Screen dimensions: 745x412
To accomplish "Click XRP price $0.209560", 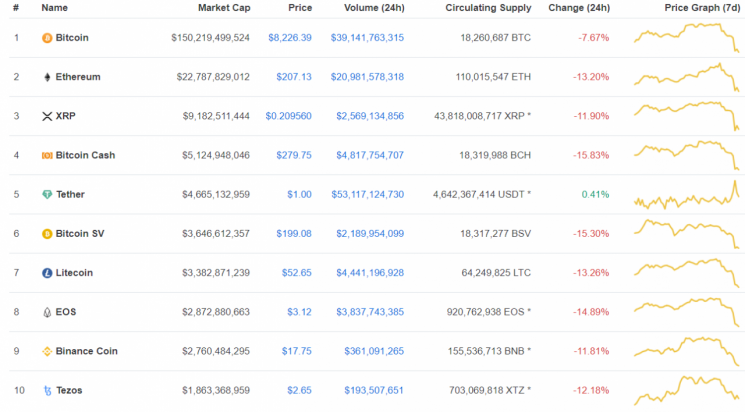I will coord(288,116).
